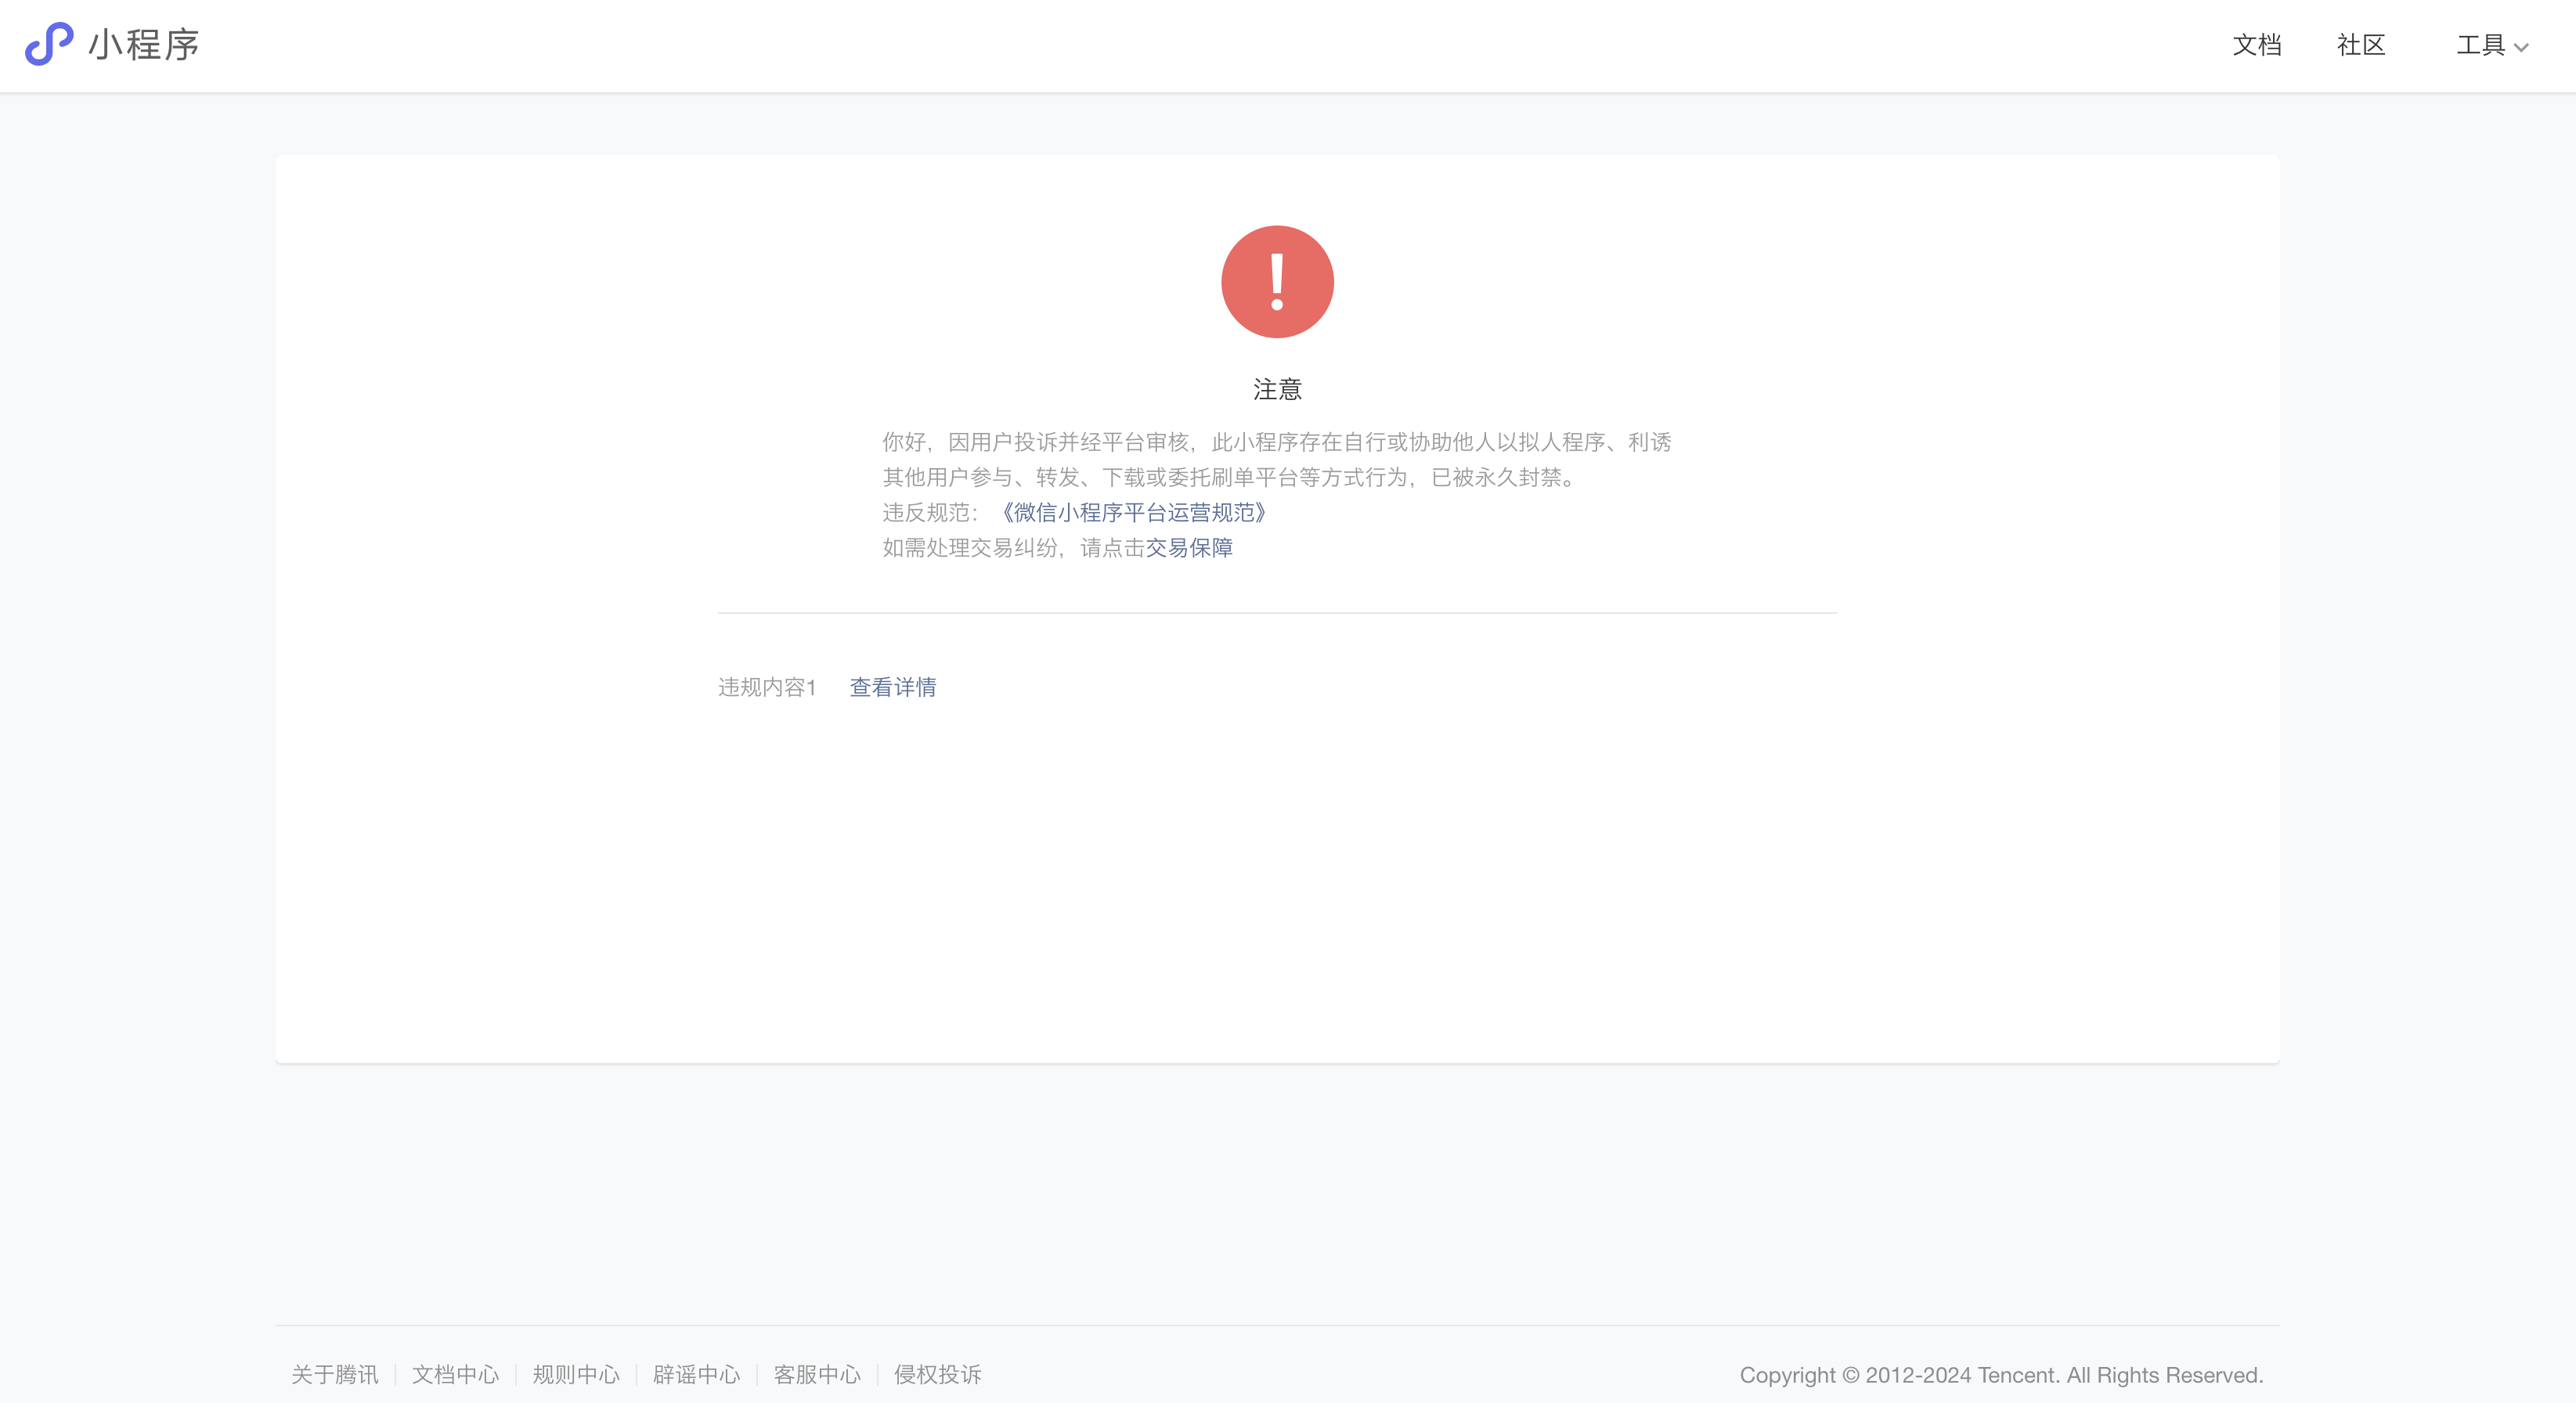
Task: Click the purple Mini Program logo icon
Action: click(x=49, y=44)
